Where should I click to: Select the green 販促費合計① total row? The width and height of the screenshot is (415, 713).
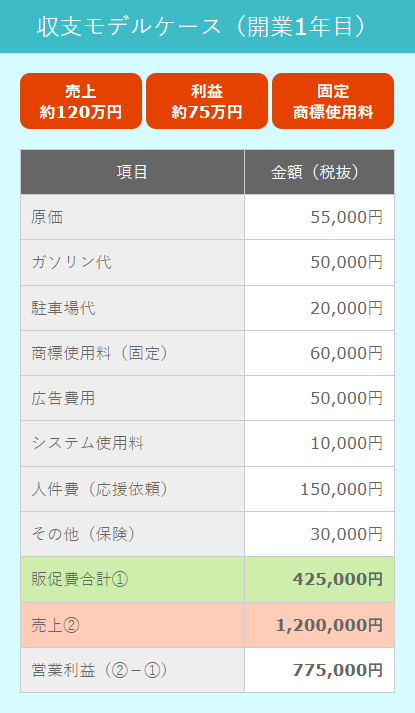pos(207,579)
